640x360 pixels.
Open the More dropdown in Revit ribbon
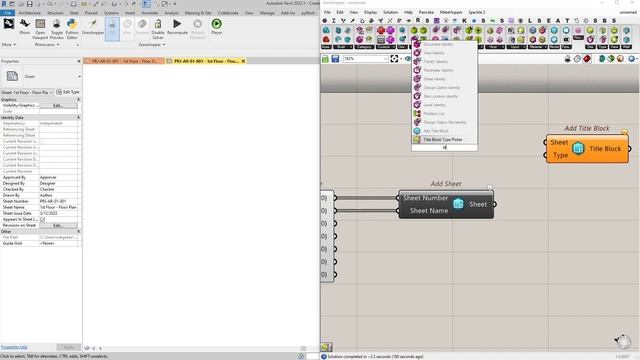pyautogui.click(x=9, y=44)
